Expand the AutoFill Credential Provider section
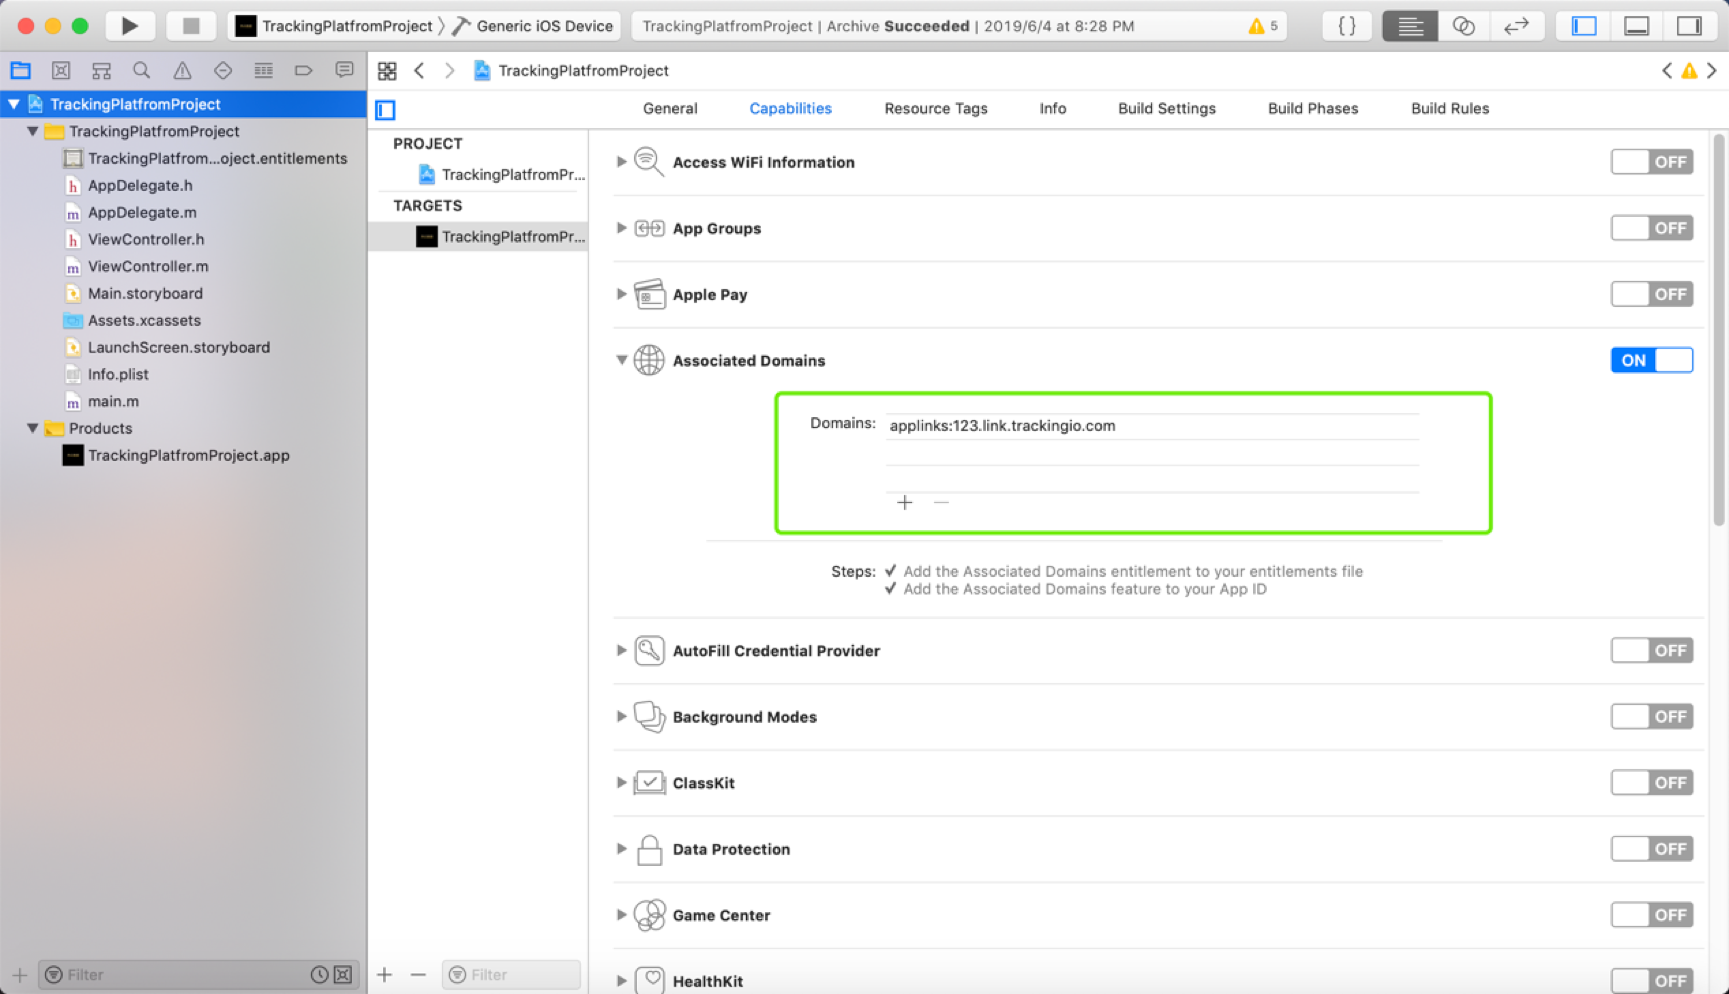1729x994 pixels. pos(621,650)
